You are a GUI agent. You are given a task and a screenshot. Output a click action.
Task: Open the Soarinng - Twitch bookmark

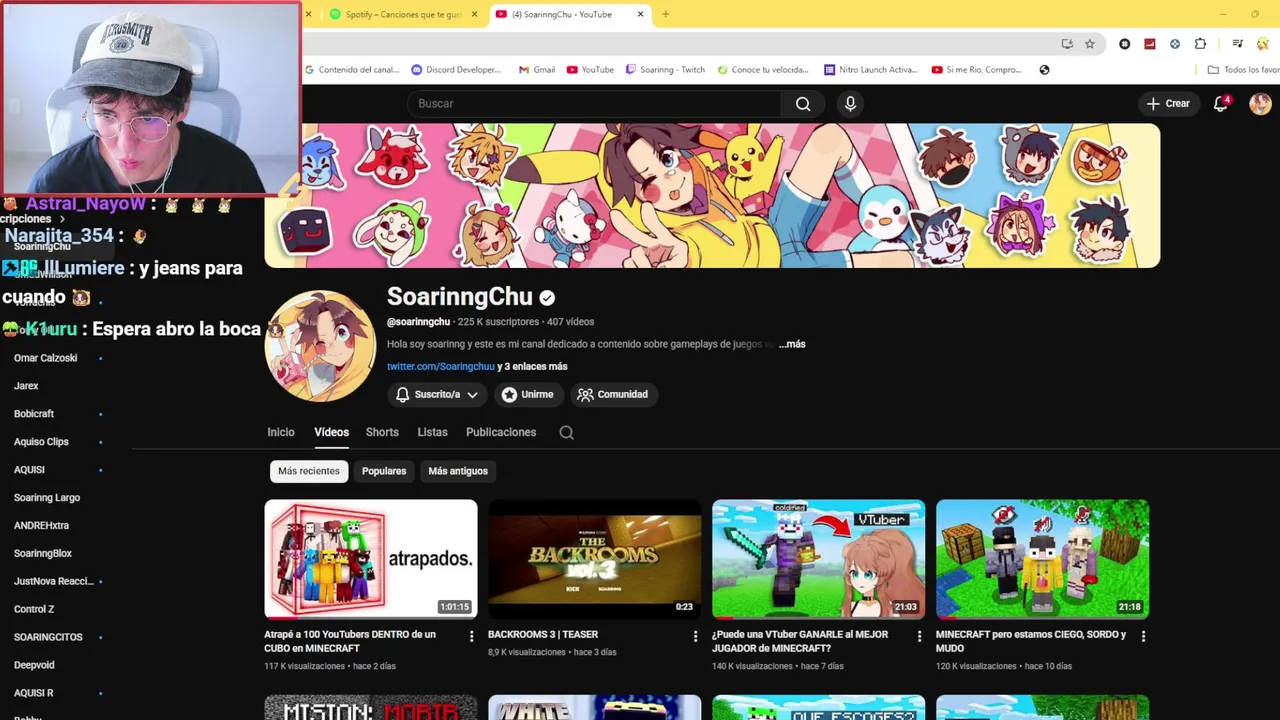(665, 70)
